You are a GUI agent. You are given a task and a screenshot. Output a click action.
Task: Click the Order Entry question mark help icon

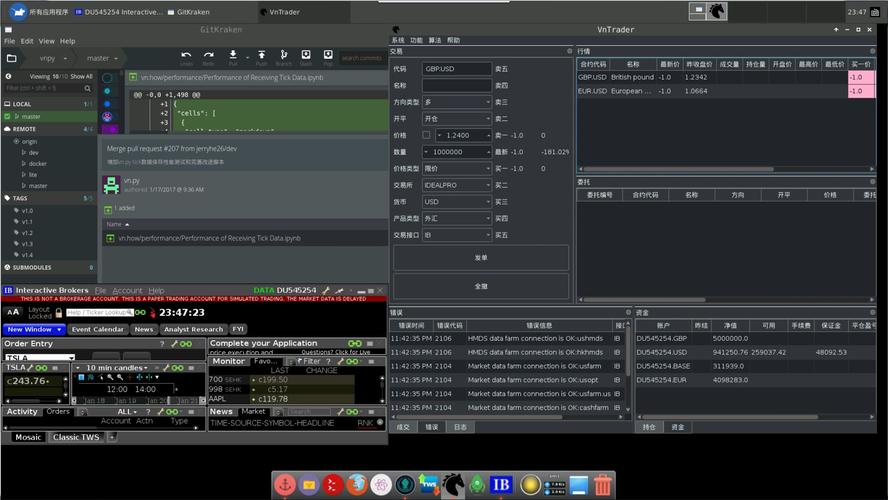[162, 344]
